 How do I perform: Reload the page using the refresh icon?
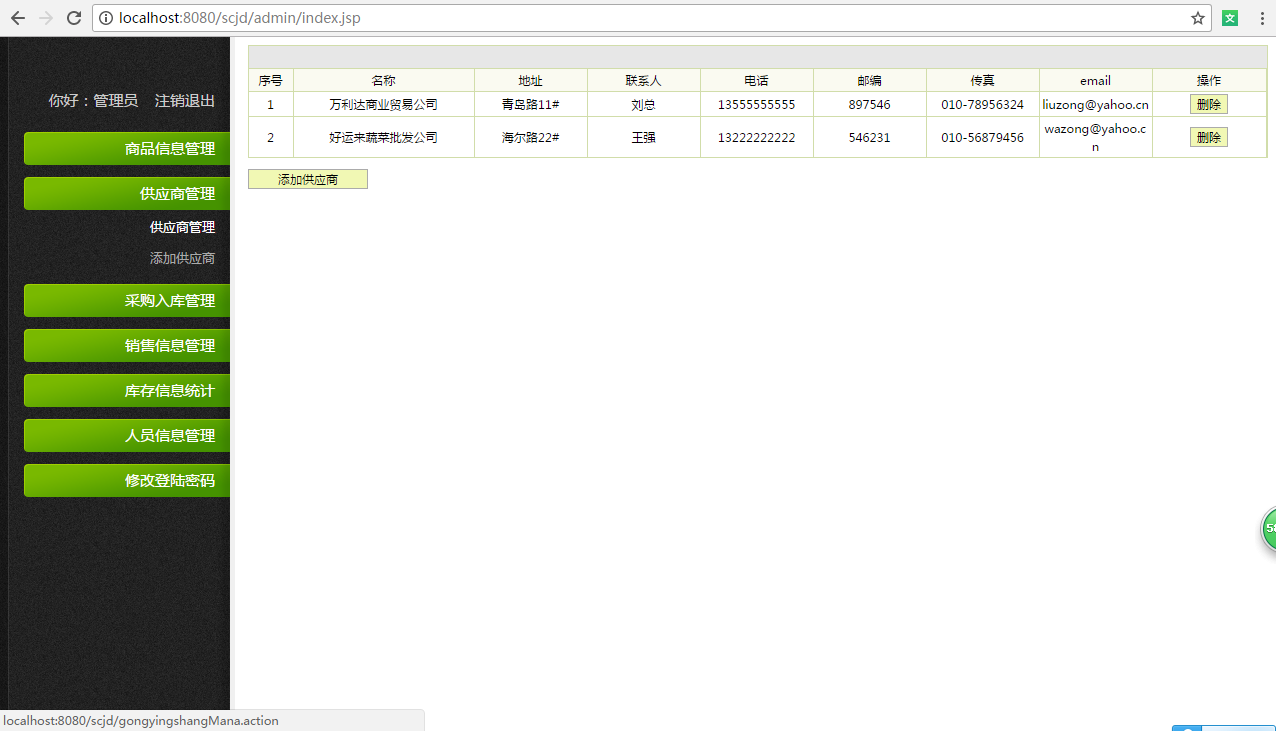[x=73, y=17]
